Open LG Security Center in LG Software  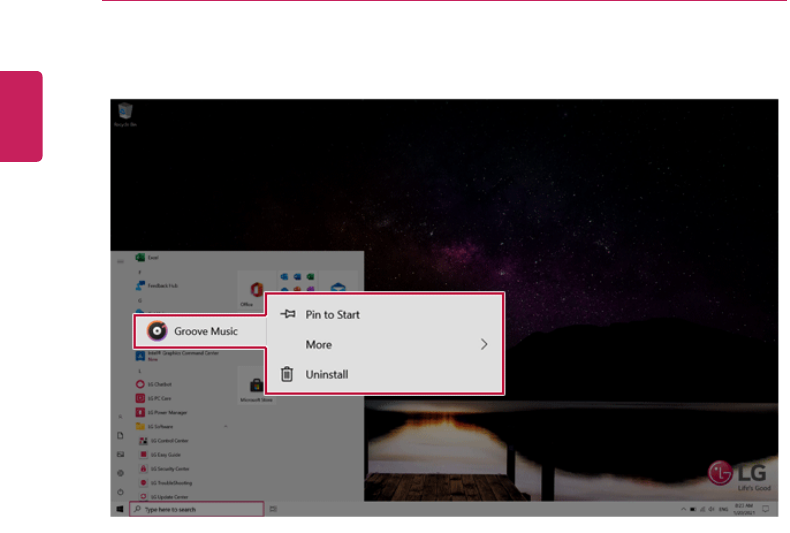[164, 469]
